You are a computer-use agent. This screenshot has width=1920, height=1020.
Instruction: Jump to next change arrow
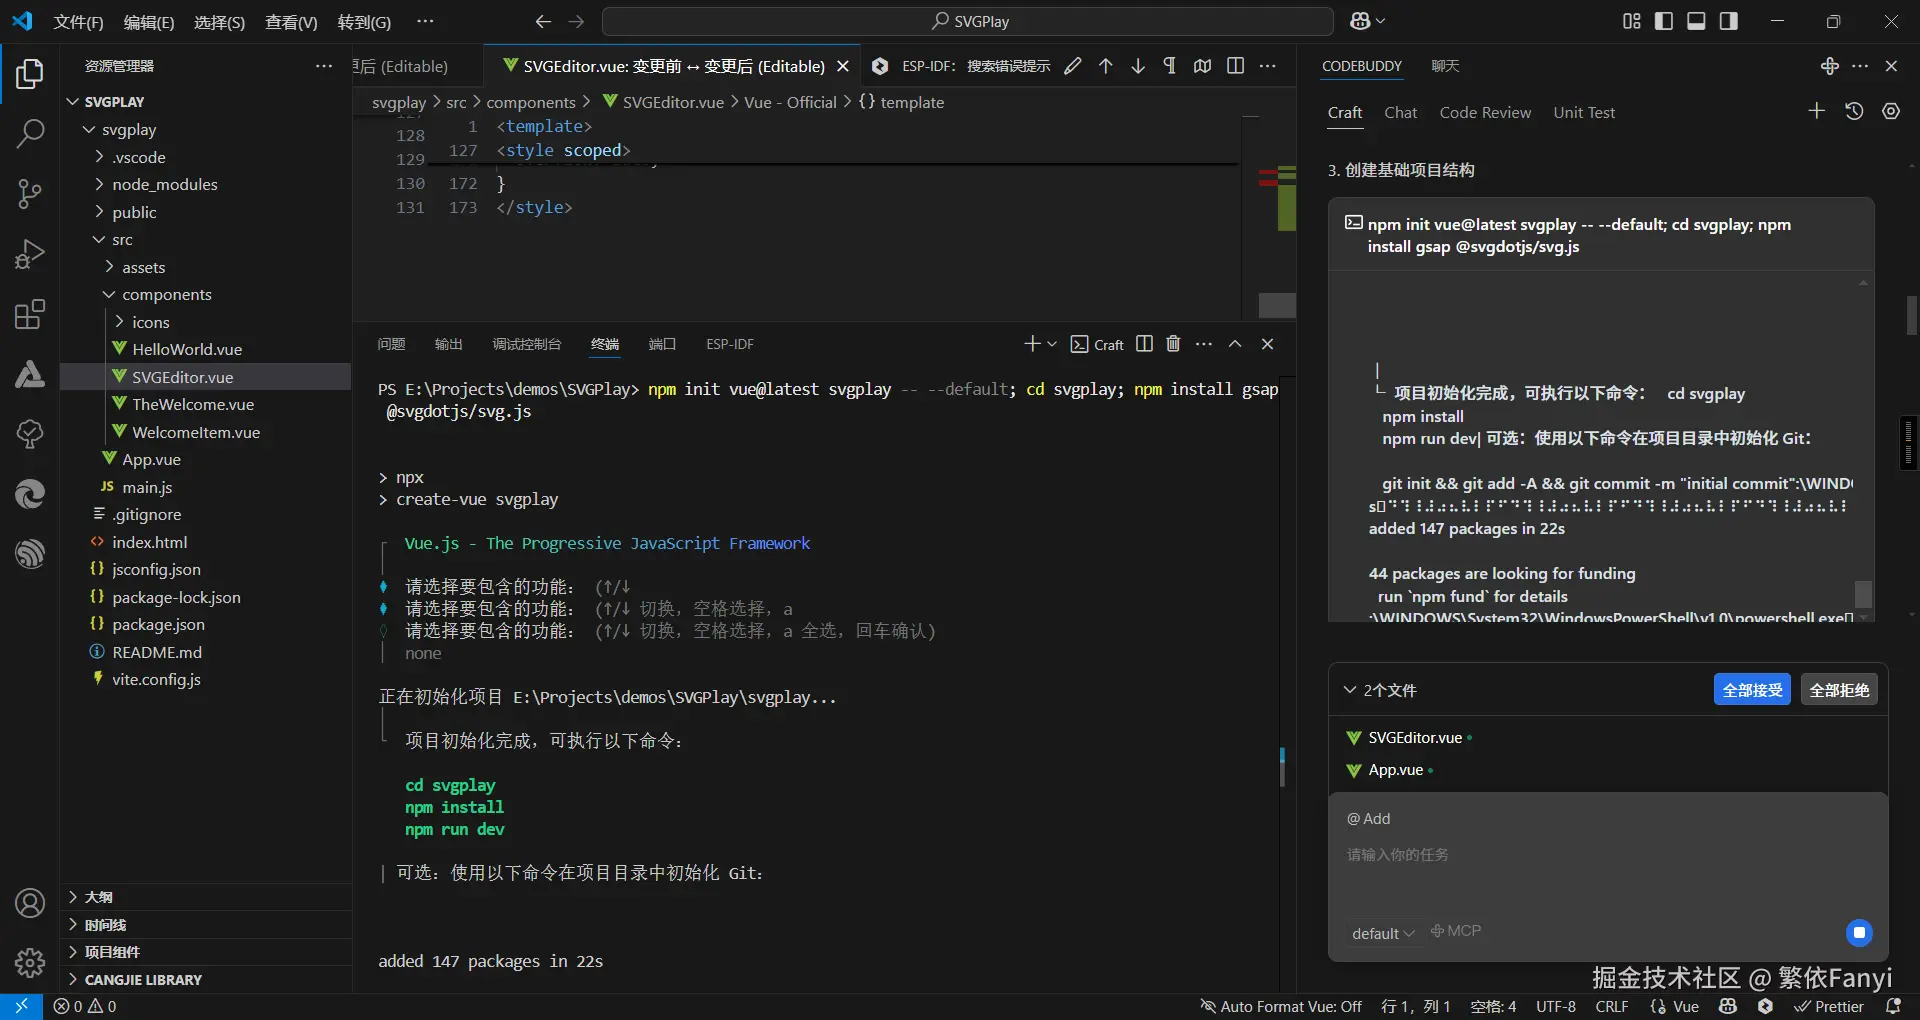coord(1138,66)
